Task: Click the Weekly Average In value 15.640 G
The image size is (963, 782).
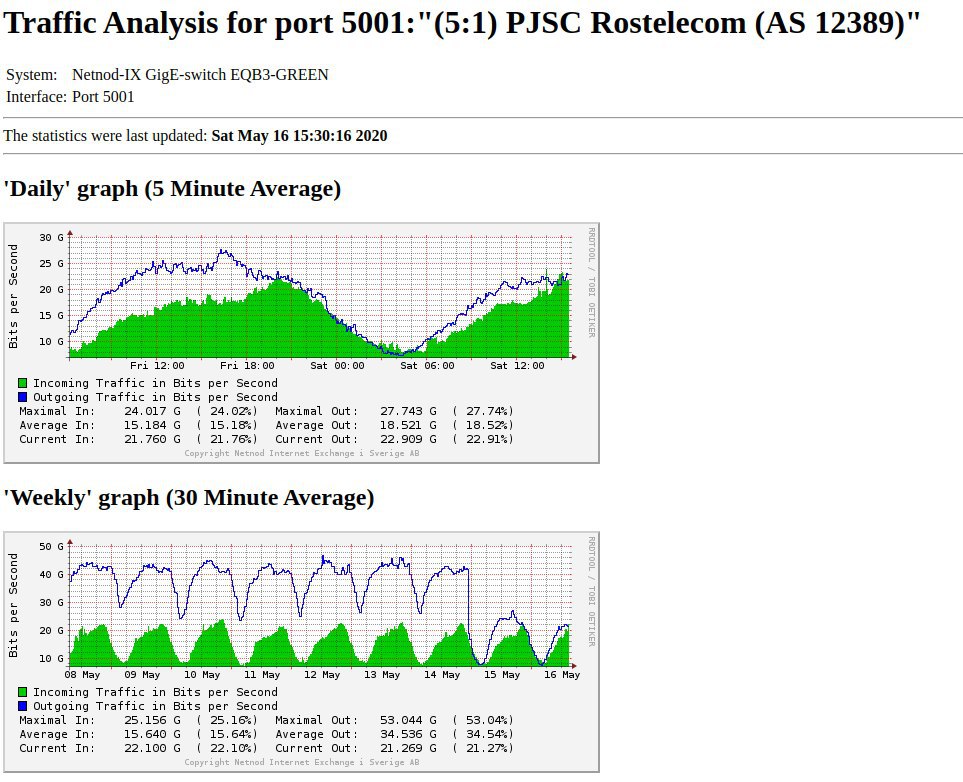Action: (152, 734)
